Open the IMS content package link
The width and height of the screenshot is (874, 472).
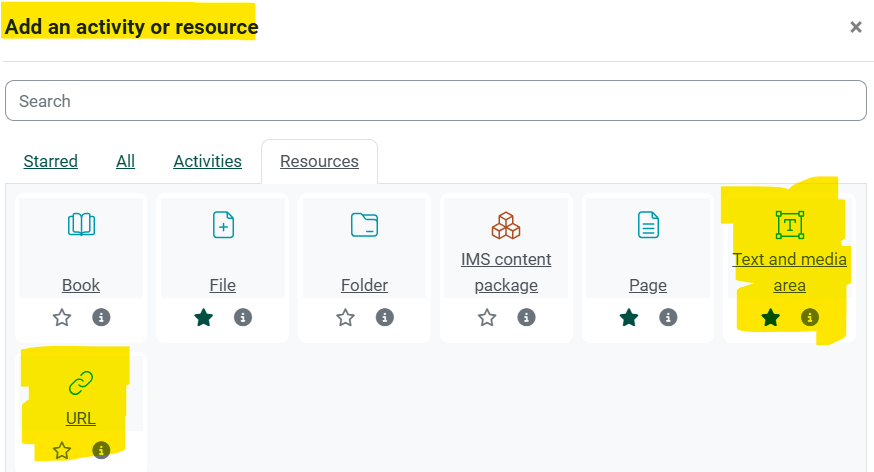[x=506, y=272]
